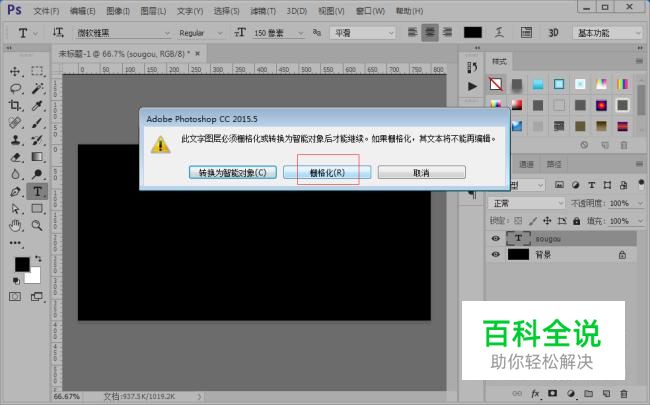Screen dimensions: 650x405
Task: Open the 3D(D) menu
Action: pos(297,11)
